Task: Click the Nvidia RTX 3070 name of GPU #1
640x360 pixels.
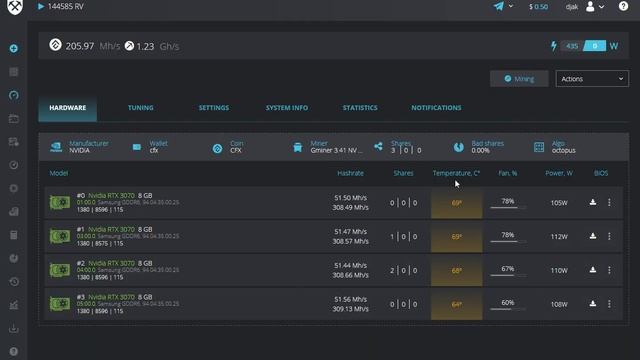Action: (111, 229)
